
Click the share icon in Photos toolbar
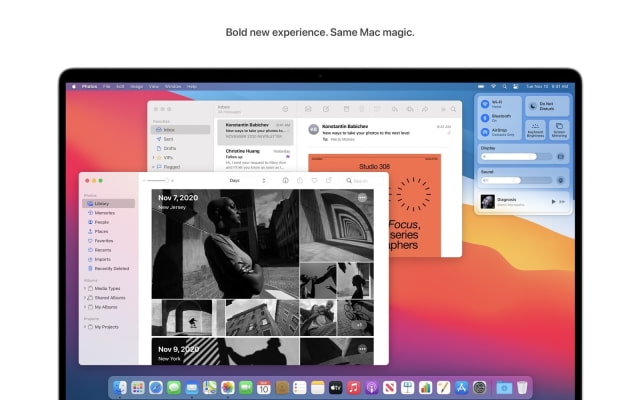300,181
